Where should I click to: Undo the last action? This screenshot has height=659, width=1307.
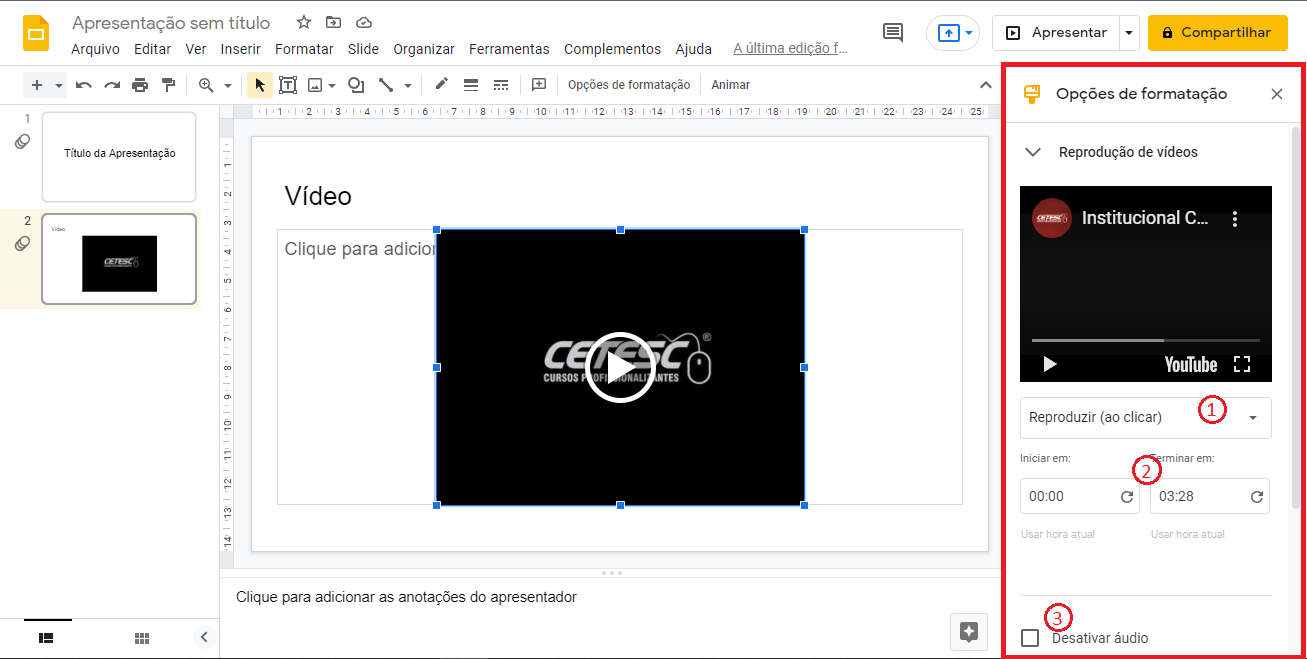coord(84,85)
